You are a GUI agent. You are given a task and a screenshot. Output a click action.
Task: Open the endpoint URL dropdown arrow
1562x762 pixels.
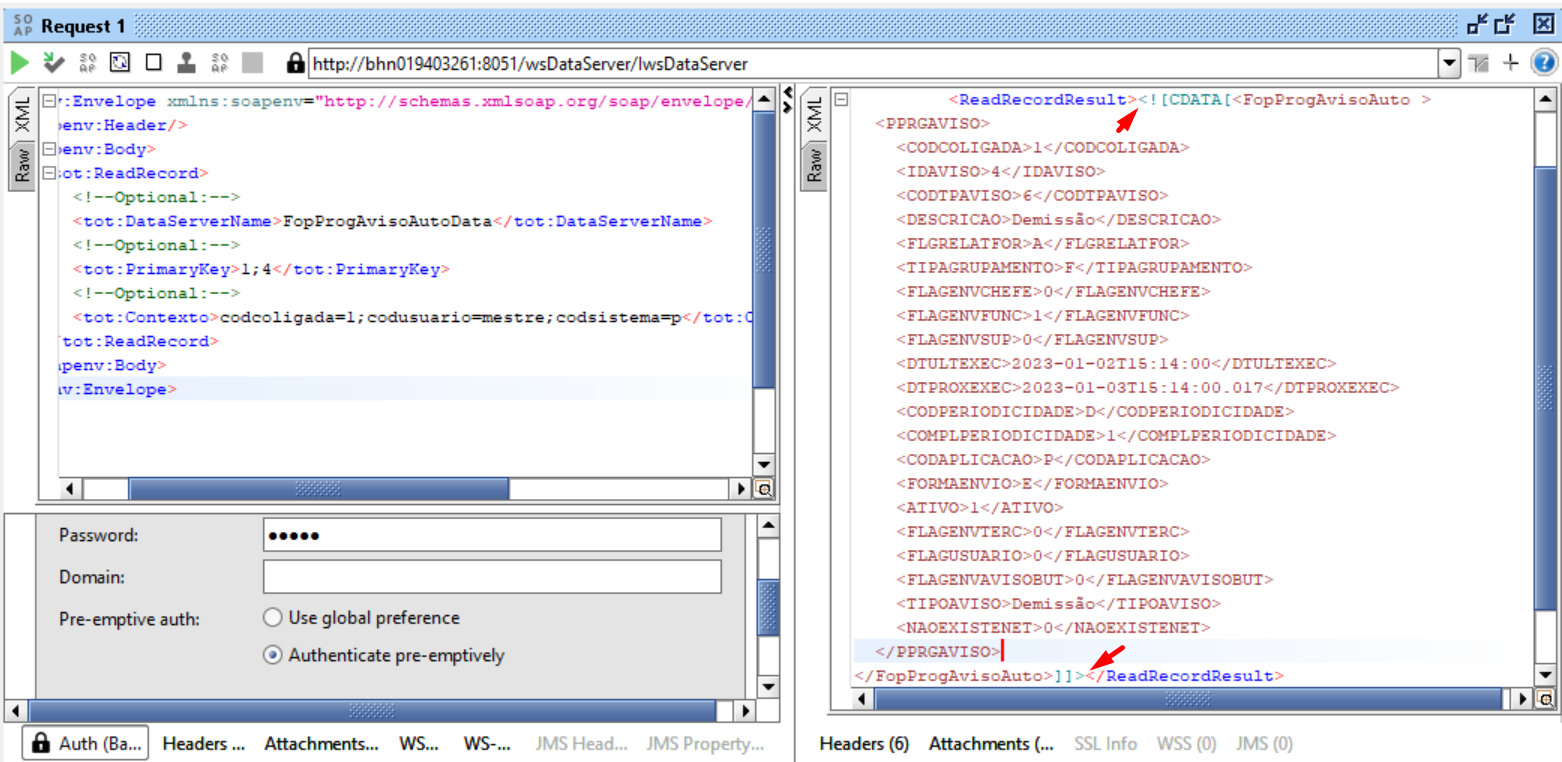tap(1449, 63)
